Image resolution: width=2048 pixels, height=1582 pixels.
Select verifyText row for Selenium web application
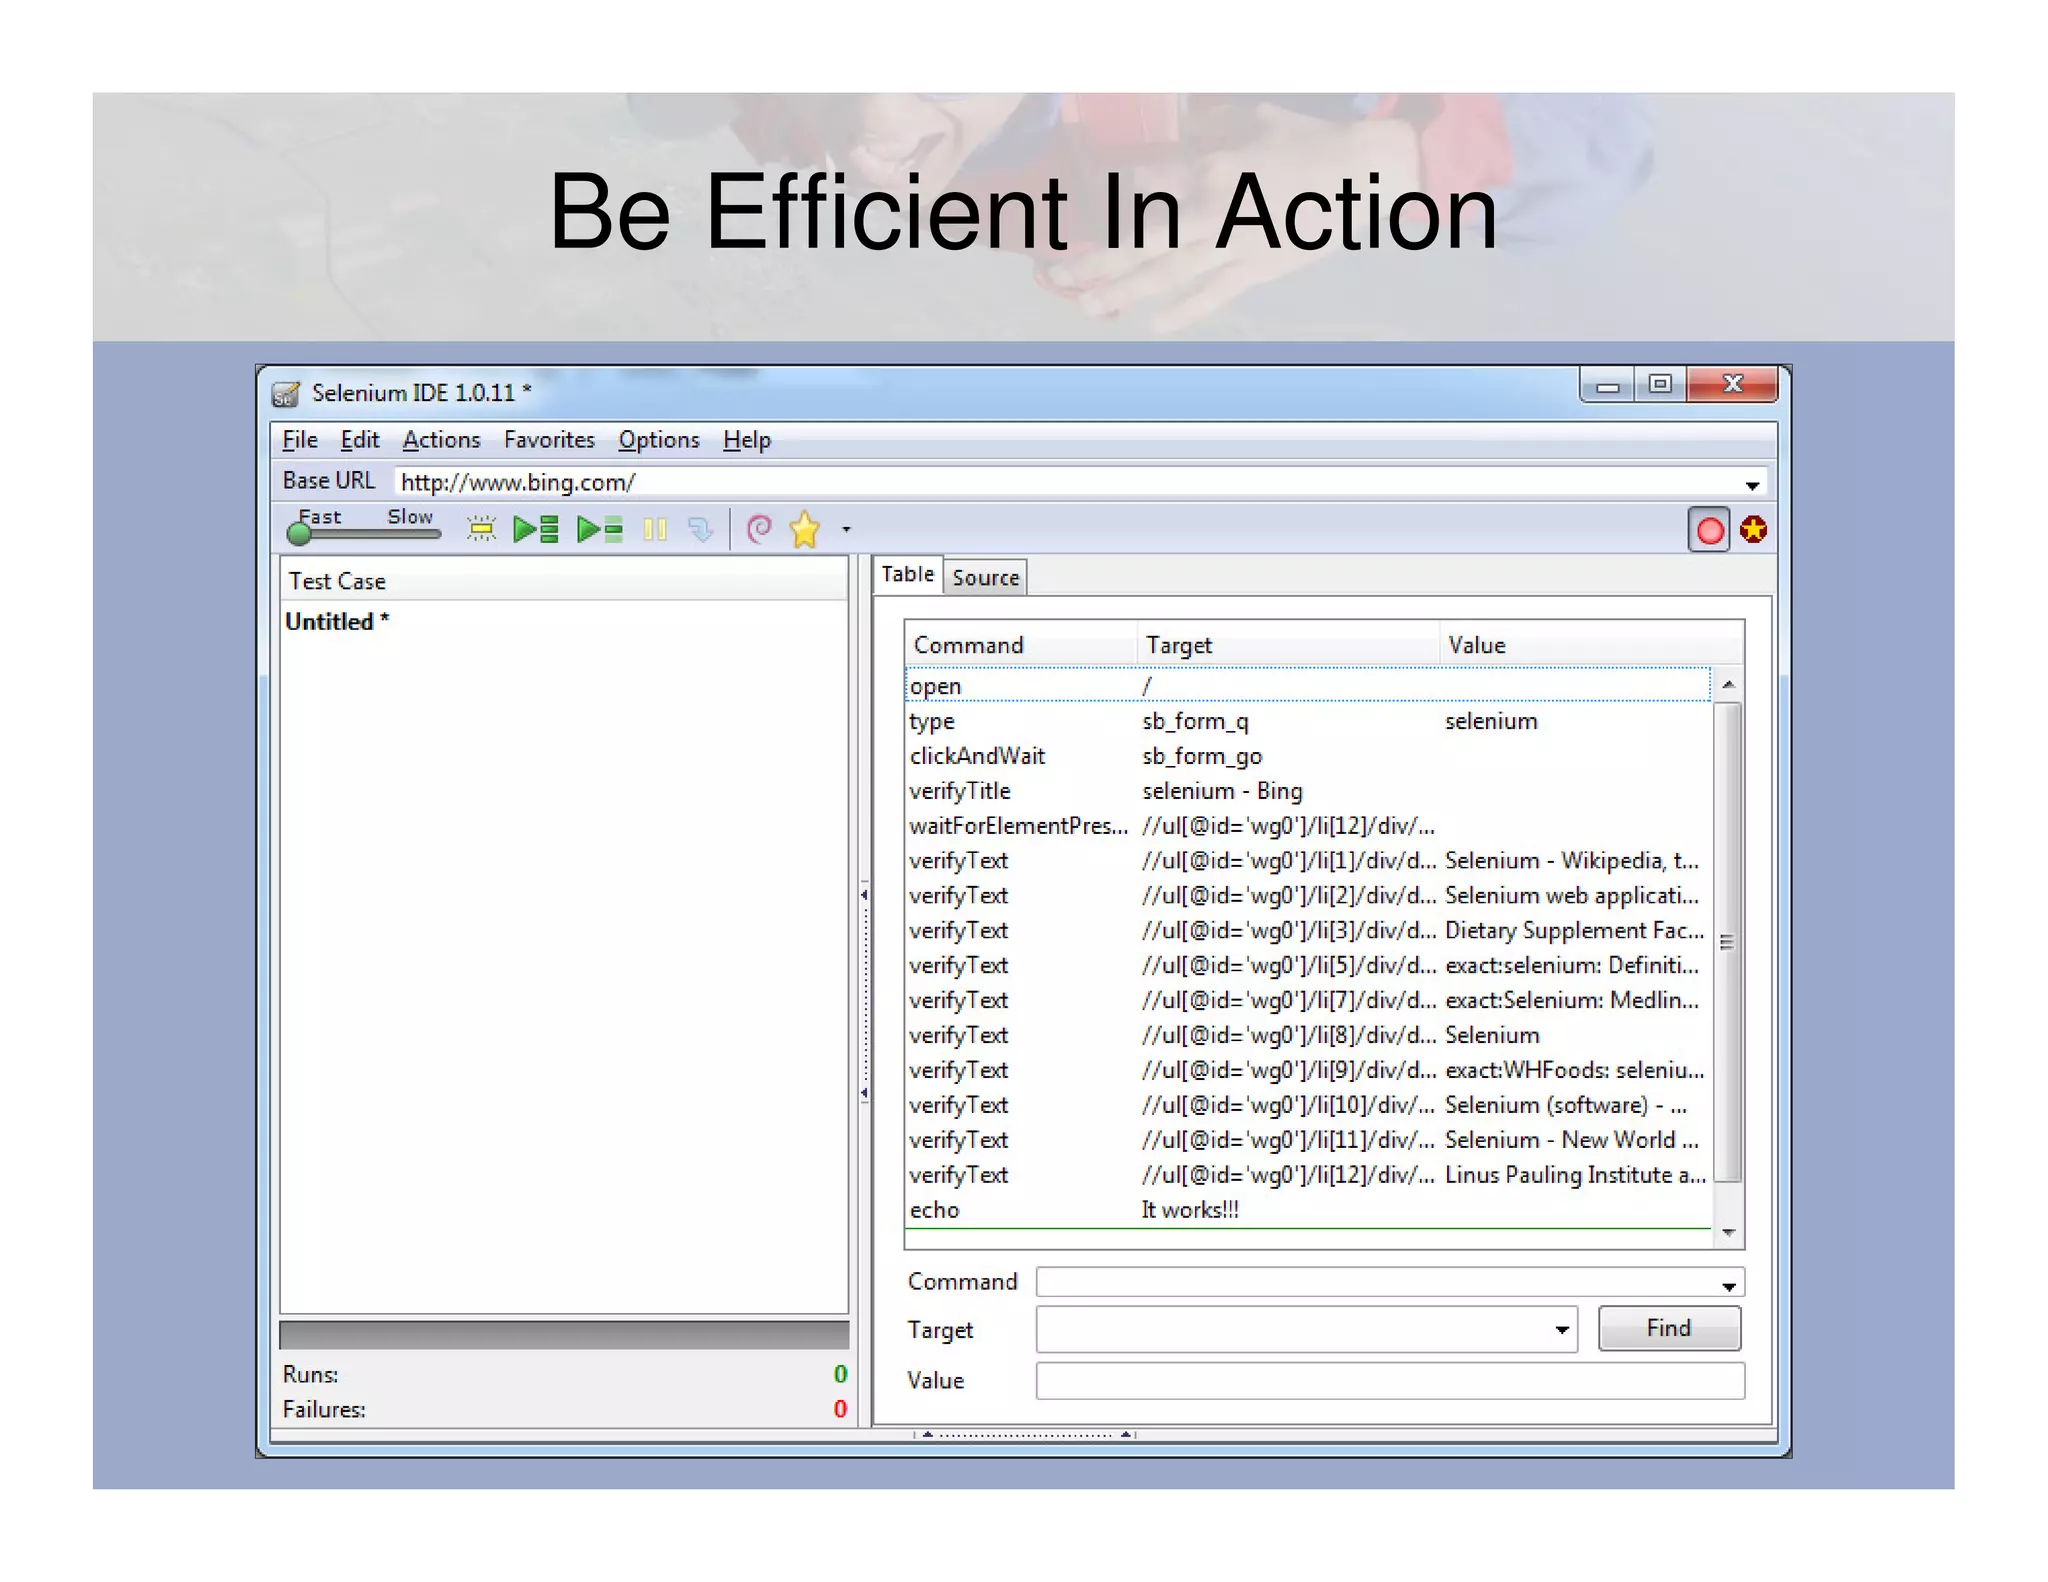click(1307, 896)
